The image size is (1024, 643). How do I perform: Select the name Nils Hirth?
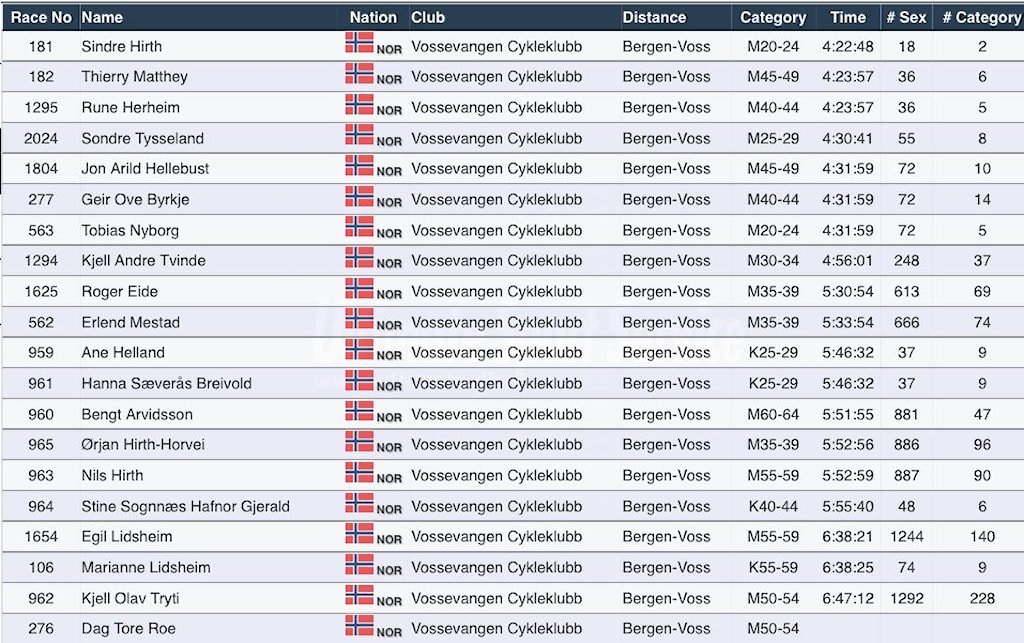[112, 475]
